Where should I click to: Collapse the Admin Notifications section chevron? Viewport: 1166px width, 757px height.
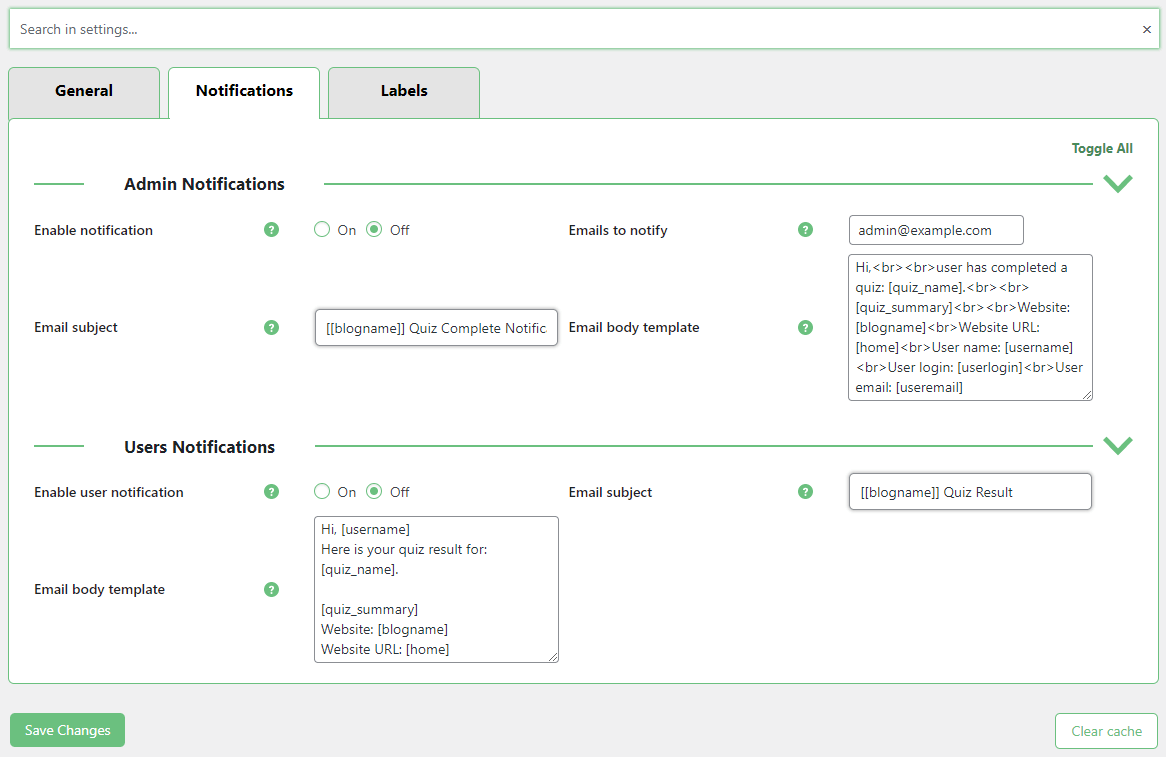[1117, 184]
